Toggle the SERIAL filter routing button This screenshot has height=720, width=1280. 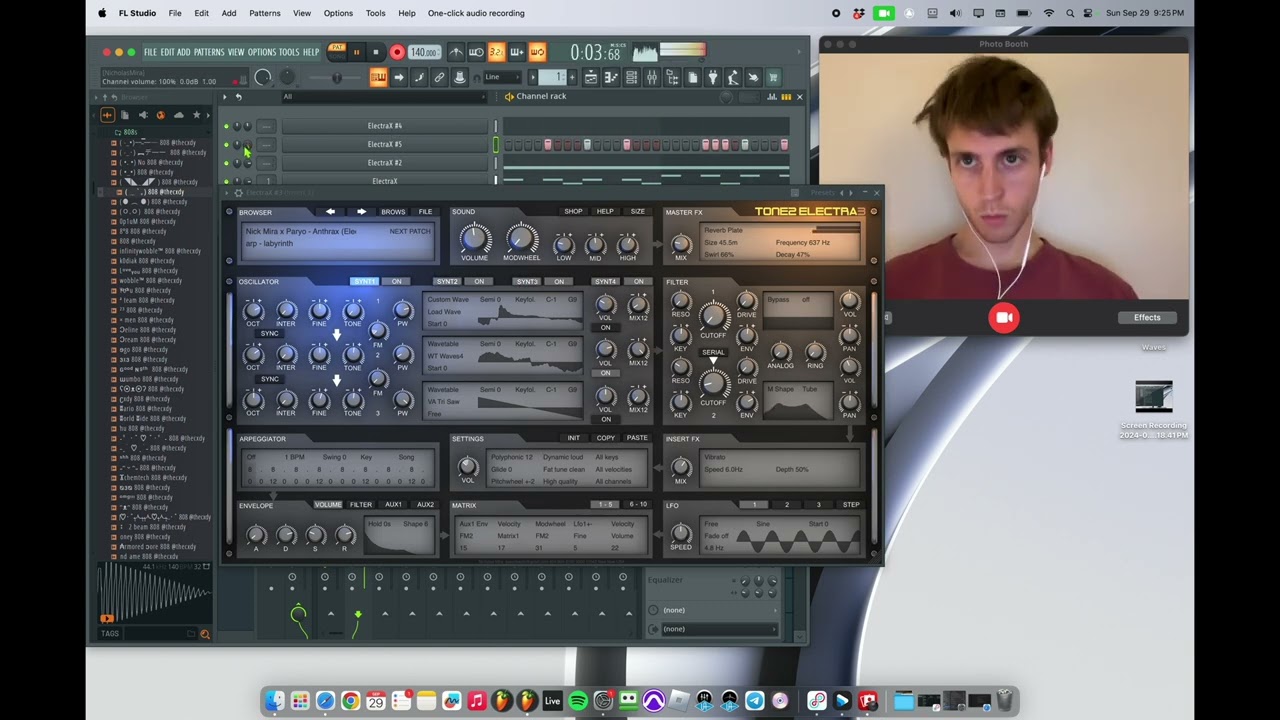click(x=713, y=352)
